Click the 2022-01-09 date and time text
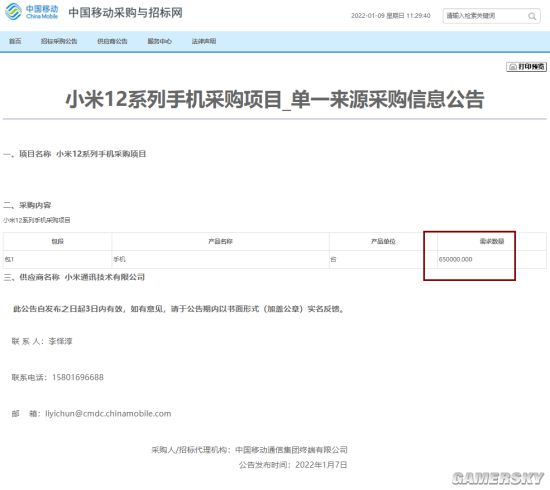 point(391,16)
